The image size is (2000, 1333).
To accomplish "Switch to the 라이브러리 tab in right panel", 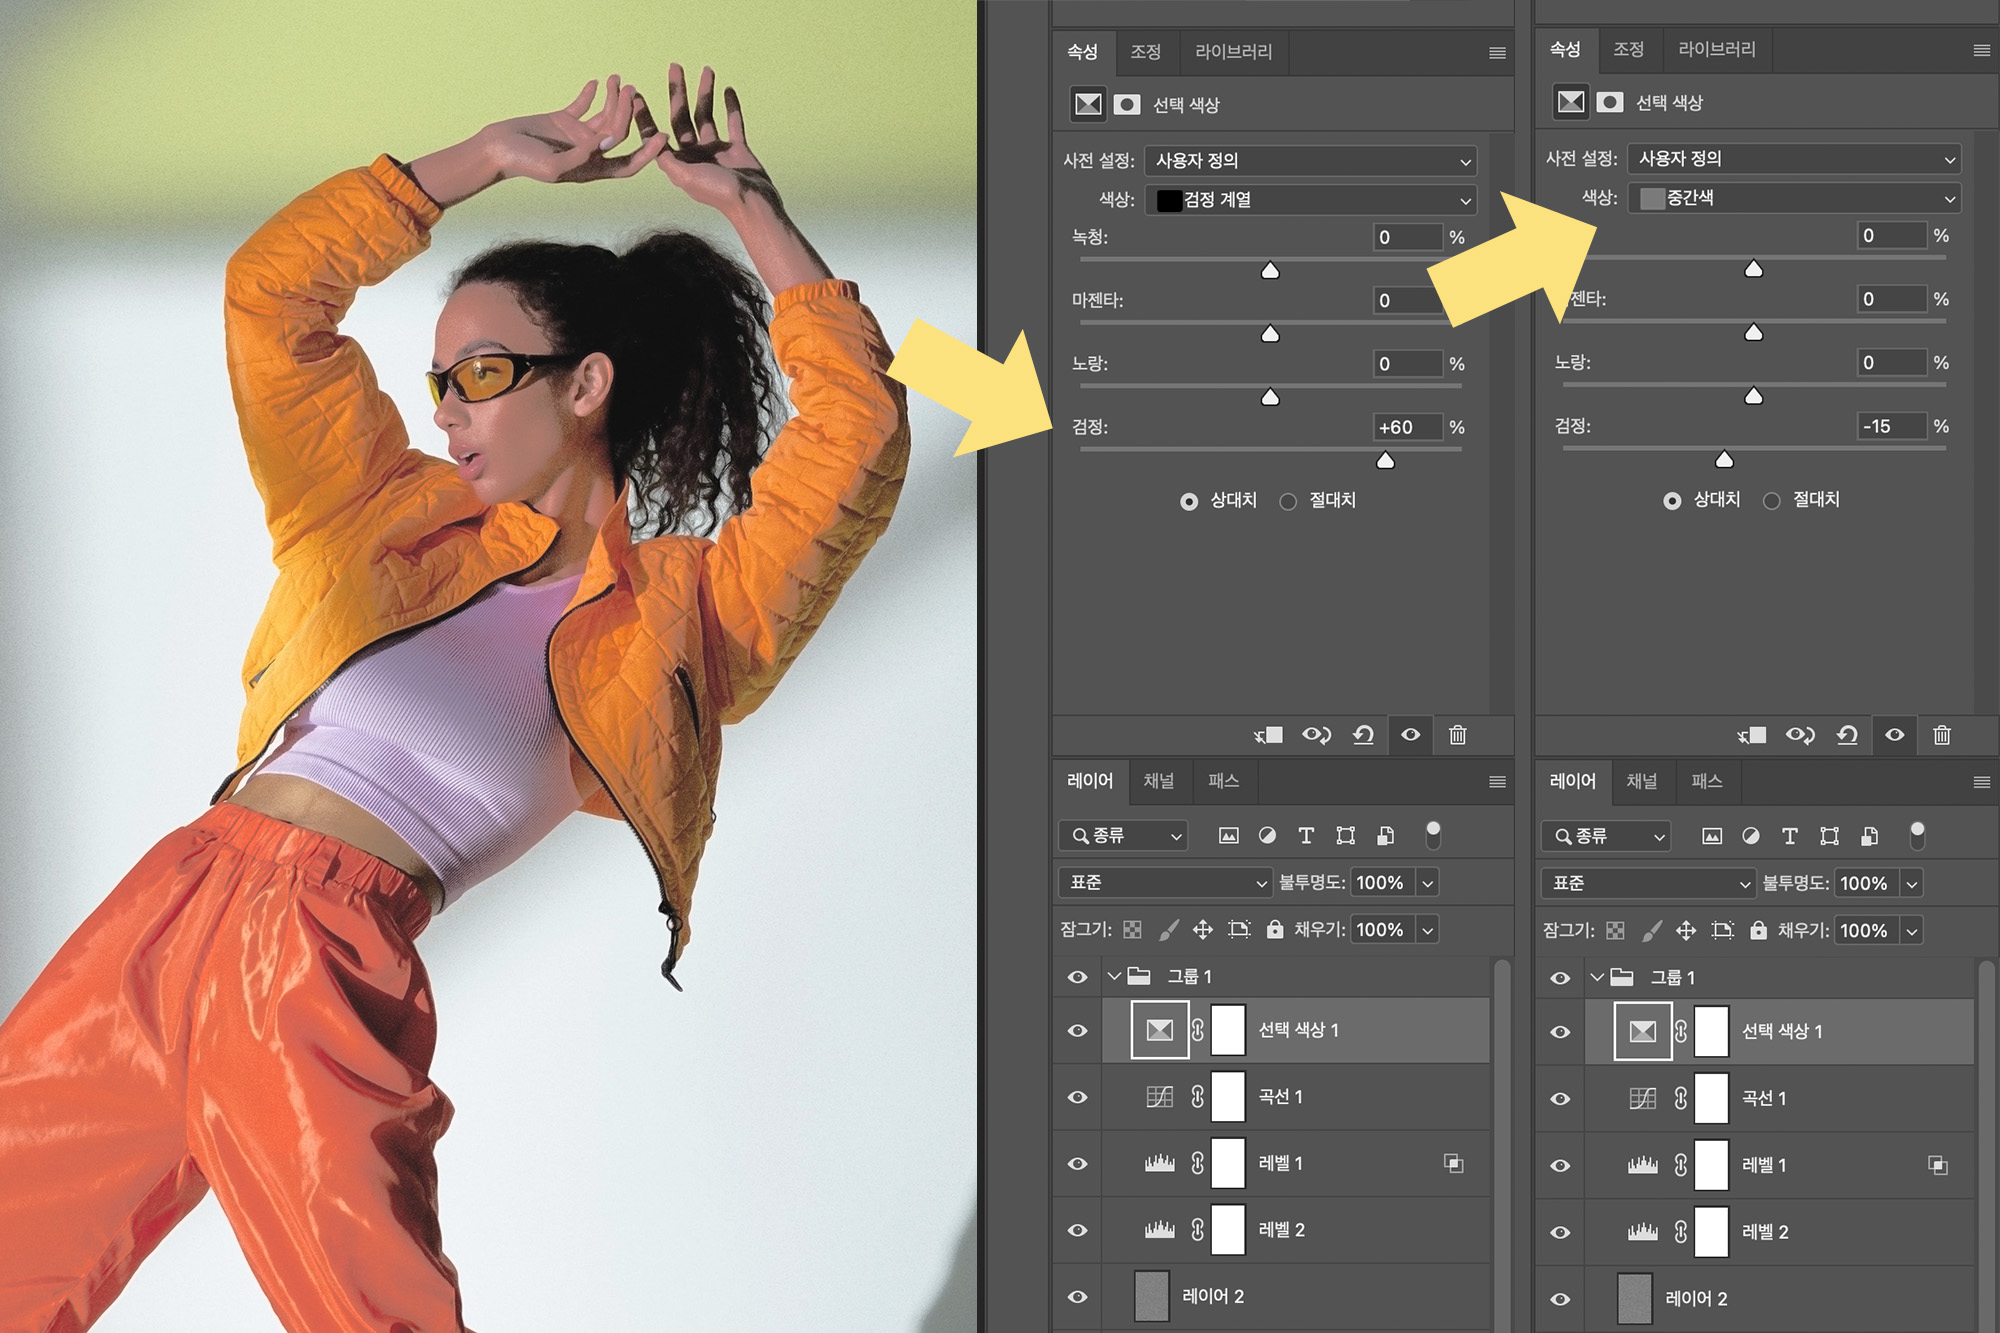I will [1716, 50].
